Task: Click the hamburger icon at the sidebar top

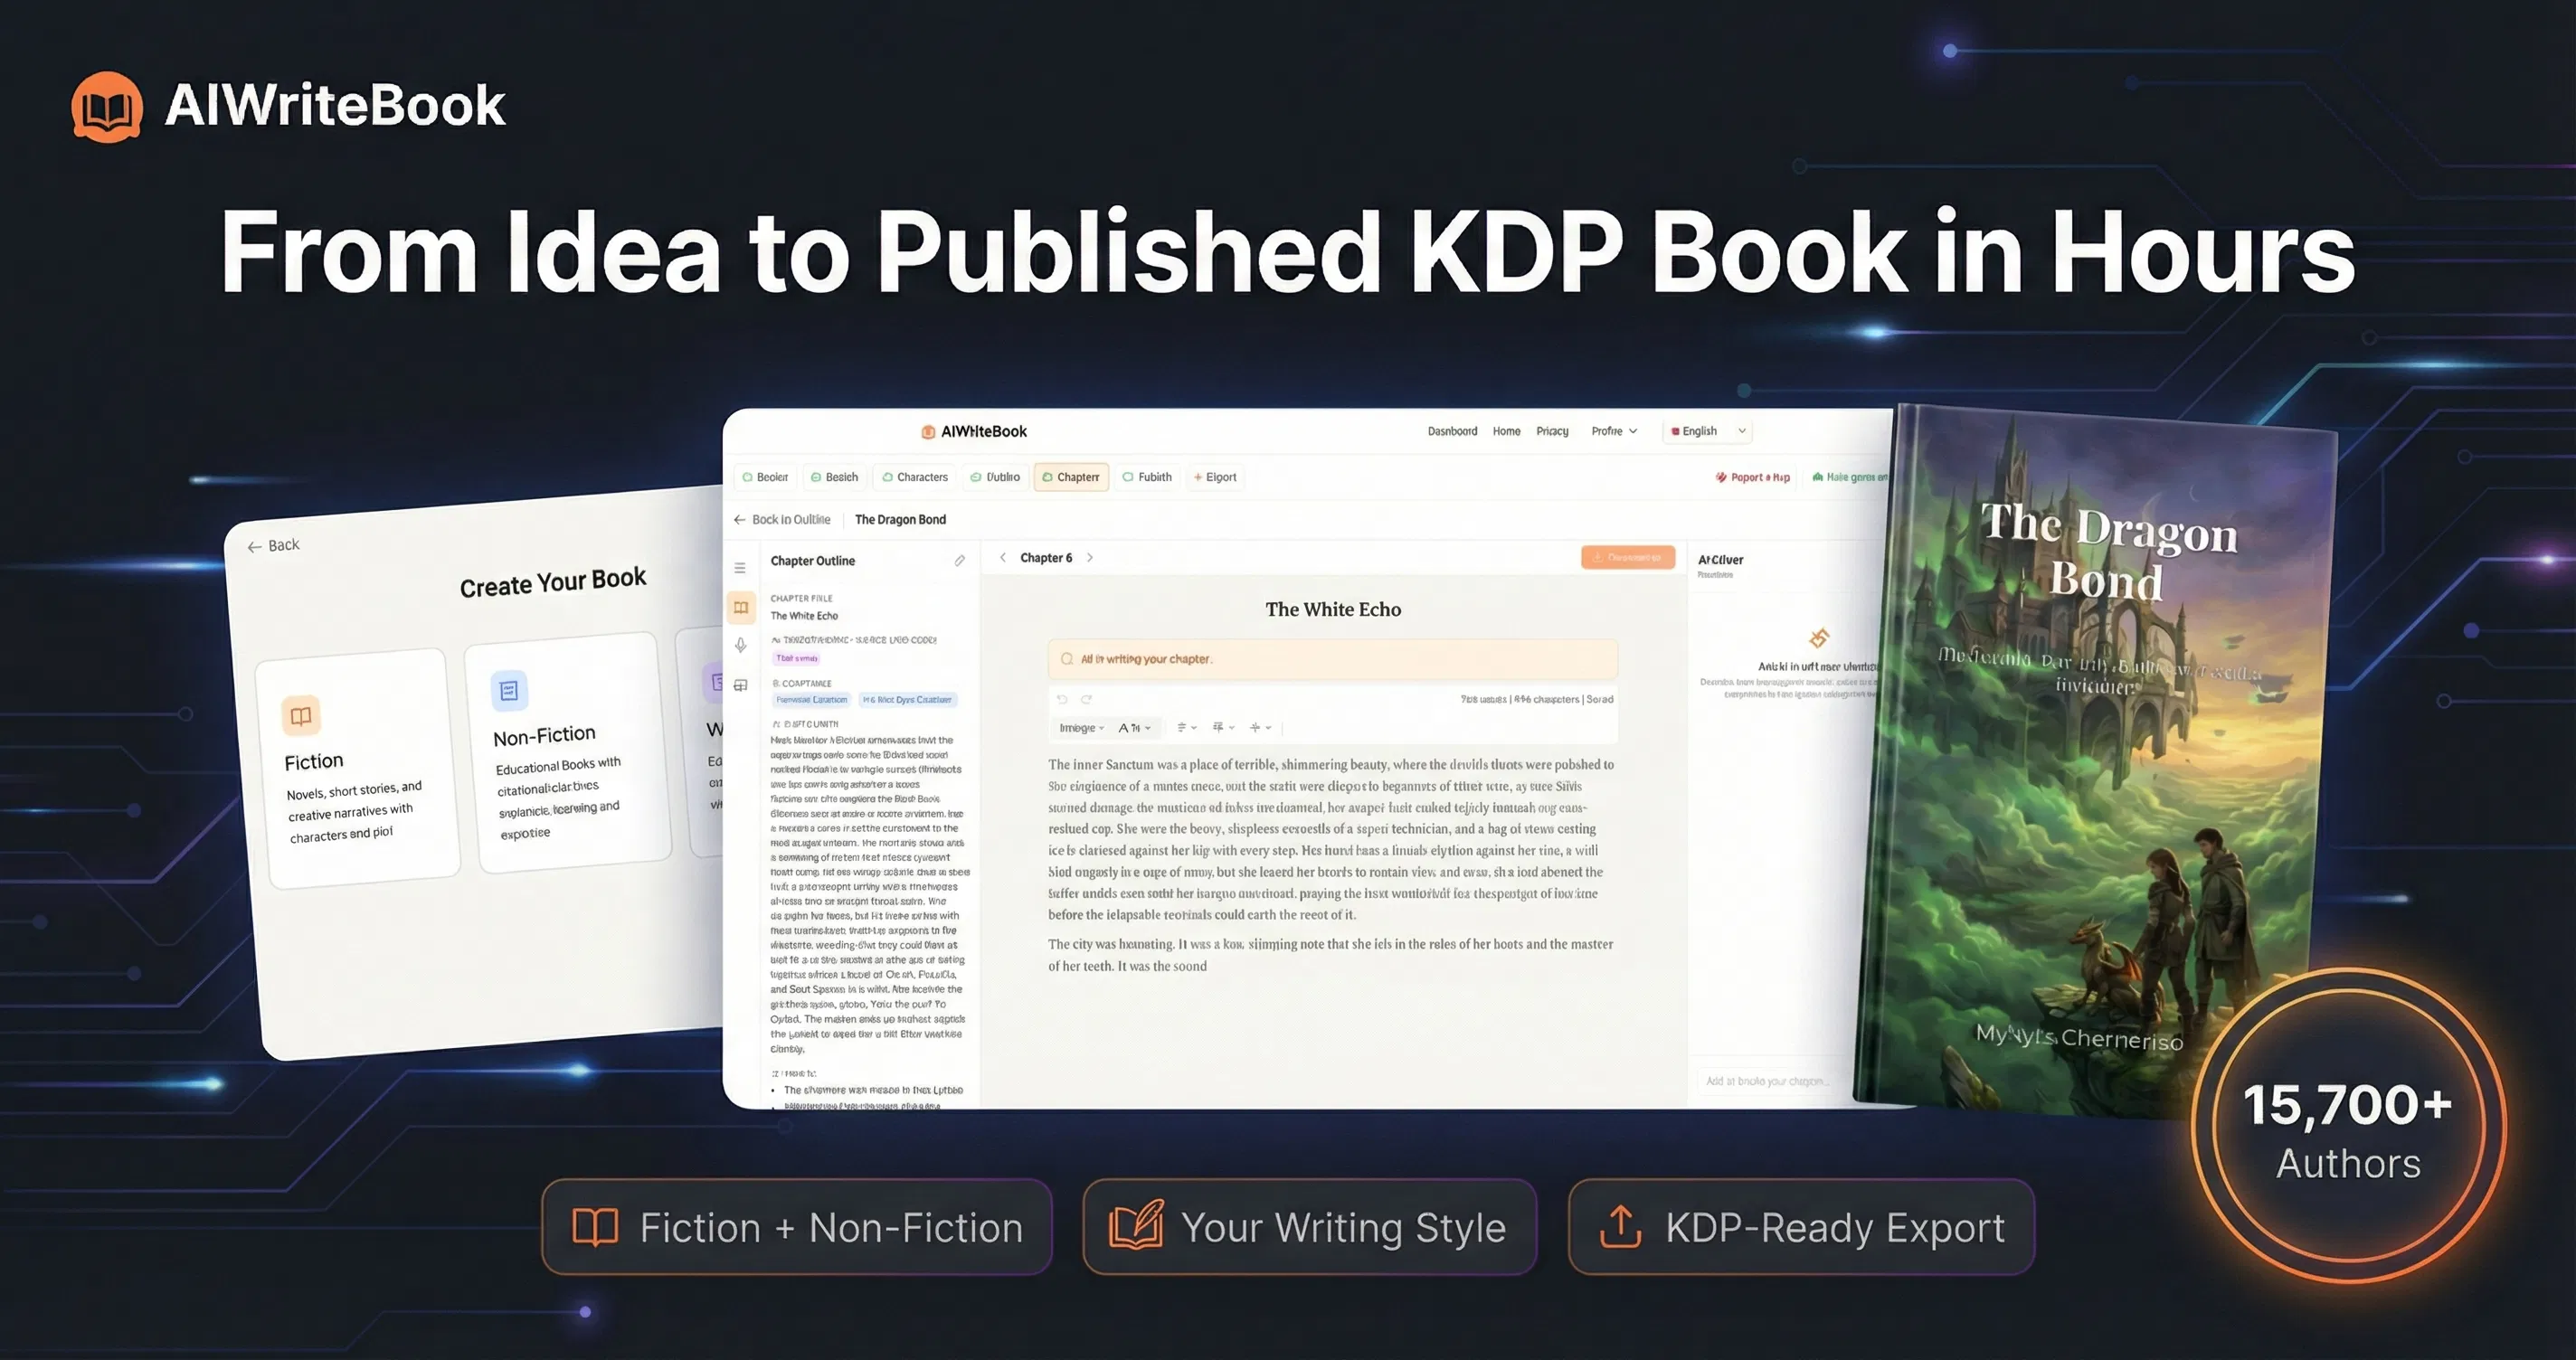Action: [740, 568]
